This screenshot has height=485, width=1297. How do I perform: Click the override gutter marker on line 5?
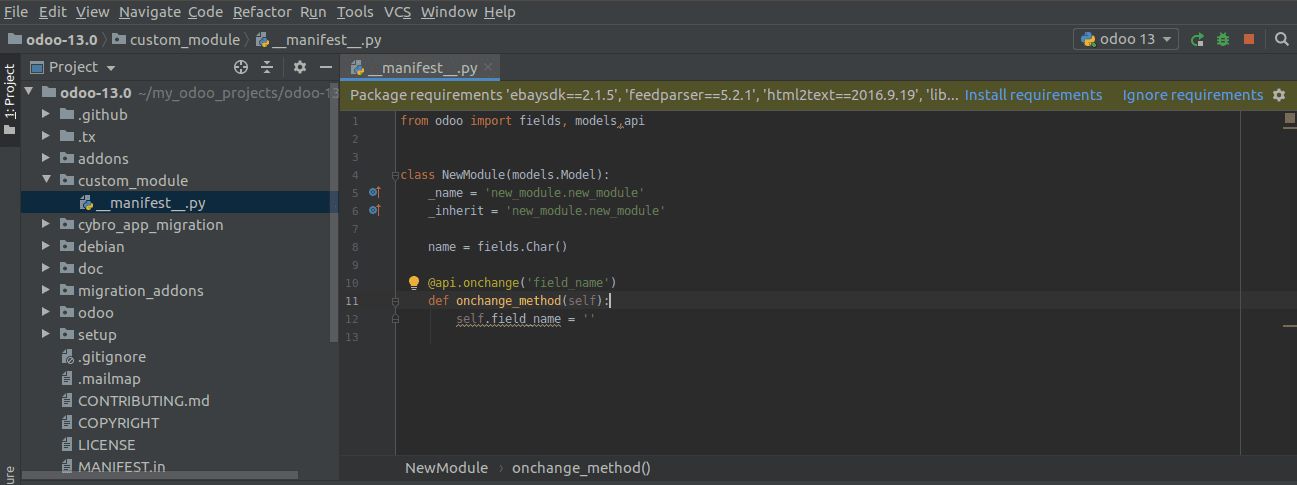point(375,192)
